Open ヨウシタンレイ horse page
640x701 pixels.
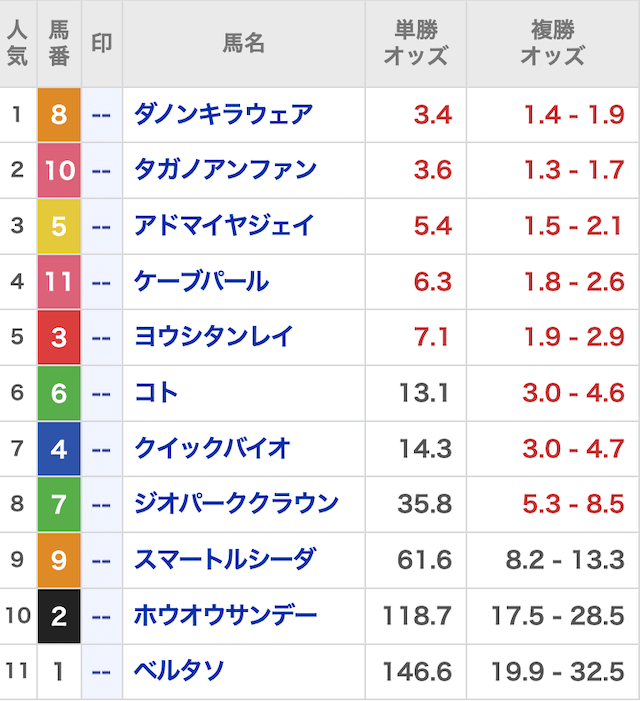[x=213, y=338]
